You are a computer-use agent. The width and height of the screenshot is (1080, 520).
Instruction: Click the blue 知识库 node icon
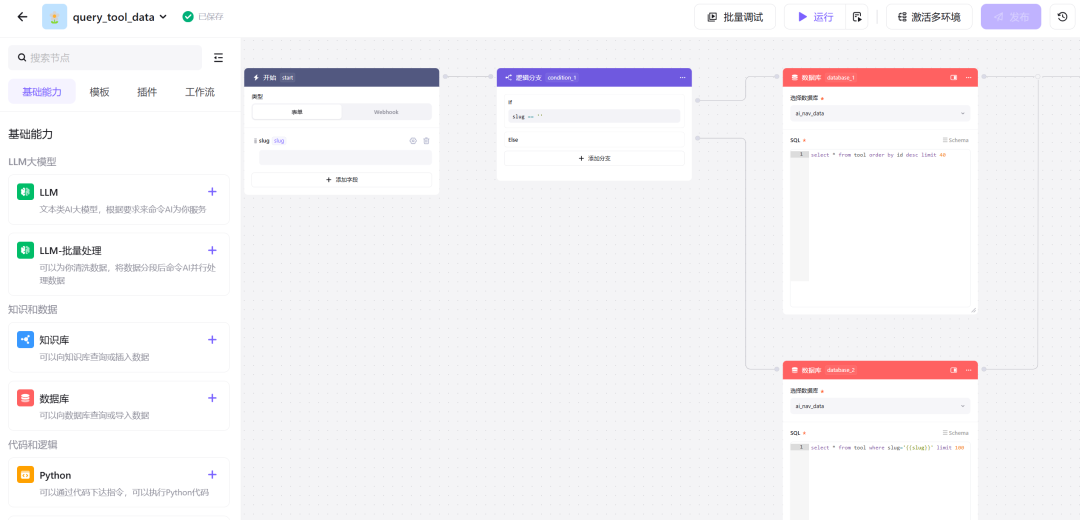(25, 340)
